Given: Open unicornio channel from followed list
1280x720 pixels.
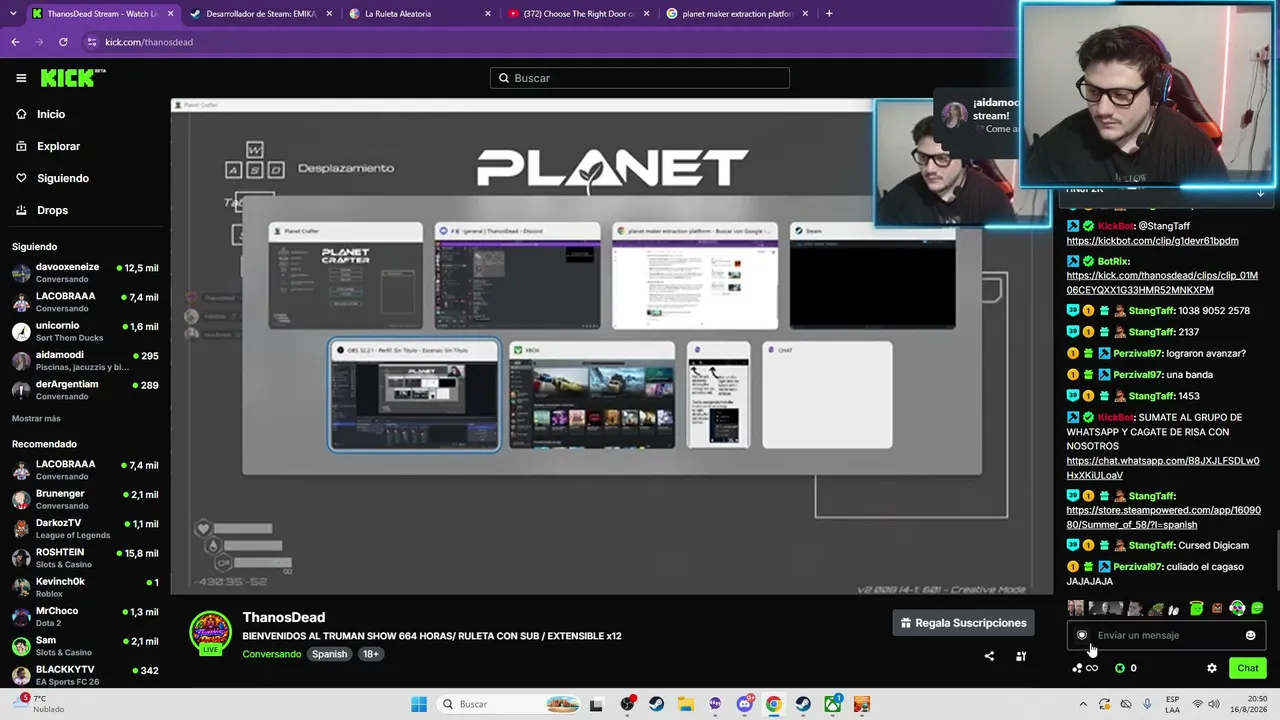Looking at the screenshot, I should 84,331.
